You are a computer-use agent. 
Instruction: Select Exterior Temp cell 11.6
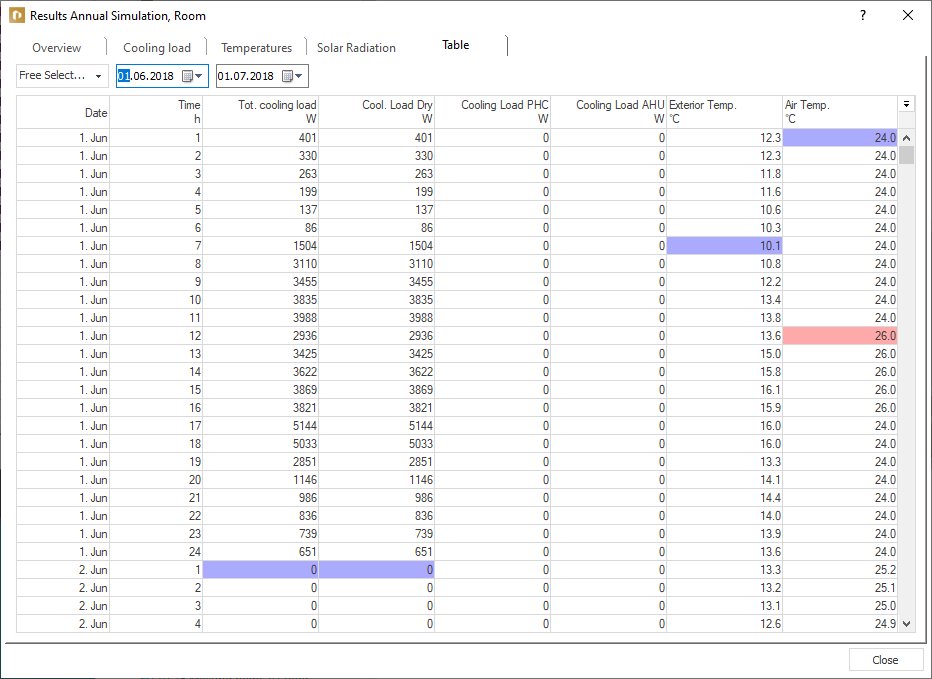tap(724, 192)
